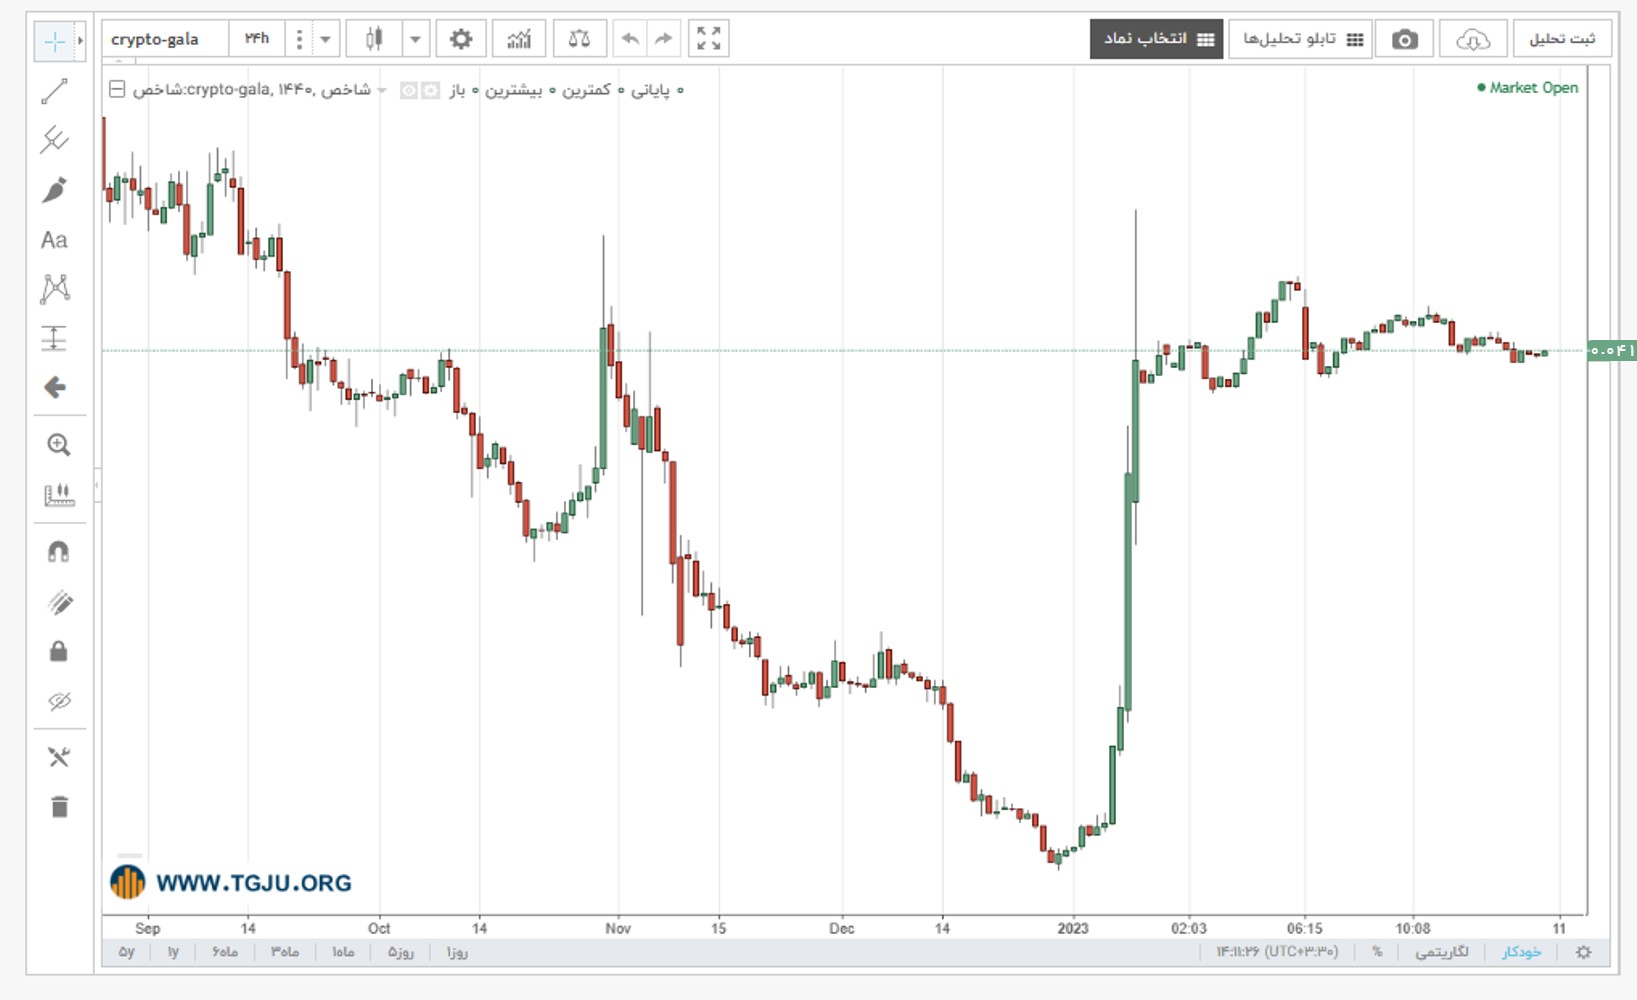The width and height of the screenshot is (1637, 1000).
Task: Click the back arrow icon in sidebar
Action: 55,387
